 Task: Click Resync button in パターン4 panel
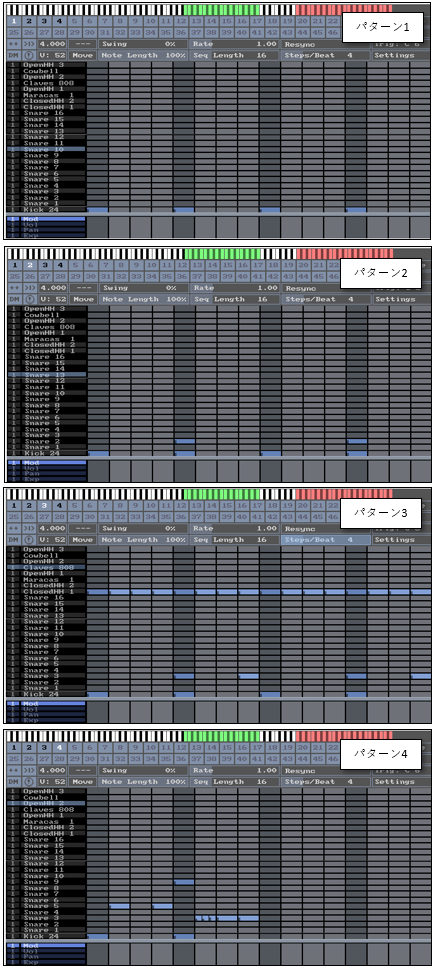(326, 770)
